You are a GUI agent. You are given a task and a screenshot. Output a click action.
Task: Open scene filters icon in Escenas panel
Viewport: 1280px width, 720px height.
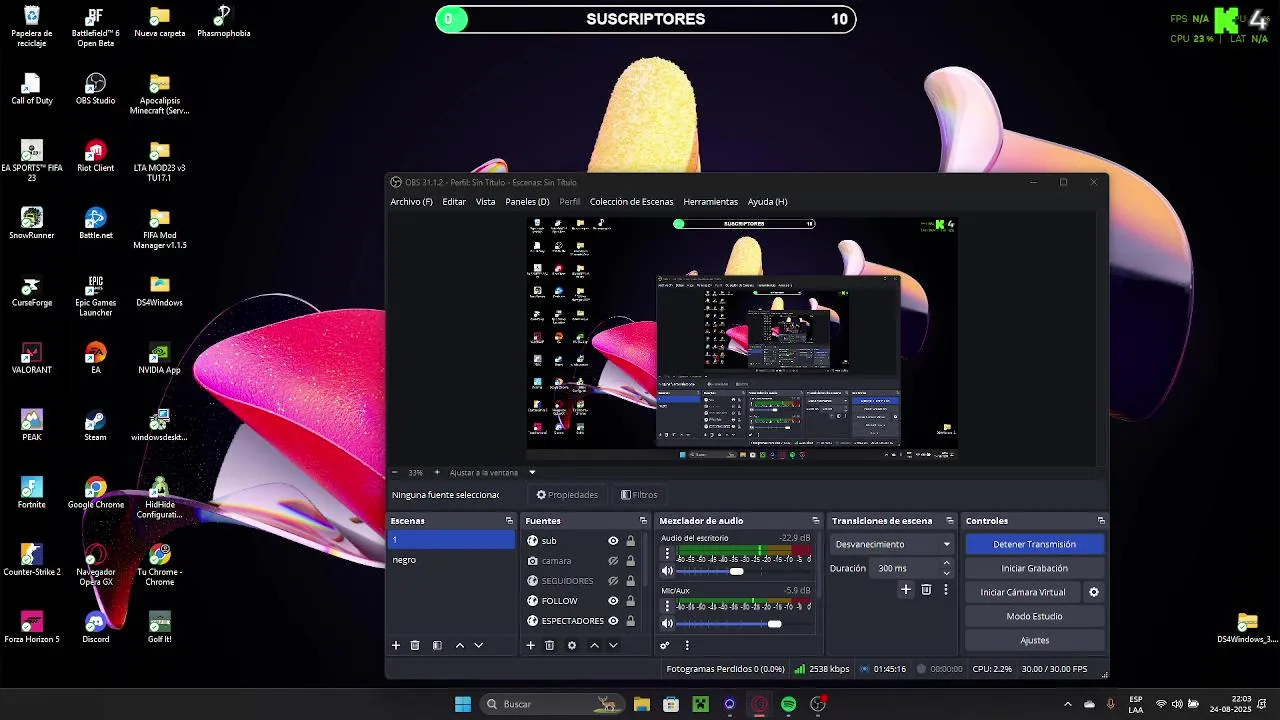coord(437,646)
